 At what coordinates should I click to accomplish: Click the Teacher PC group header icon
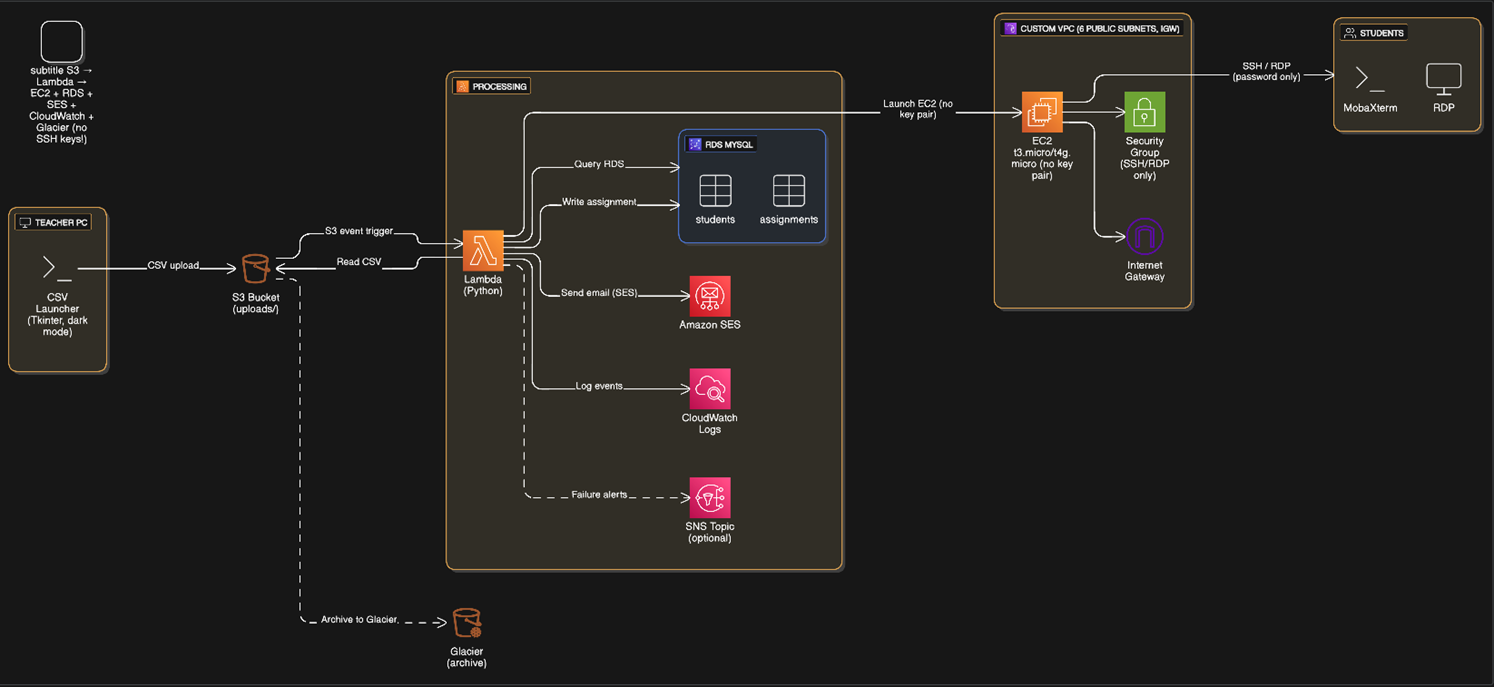click(x=25, y=222)
